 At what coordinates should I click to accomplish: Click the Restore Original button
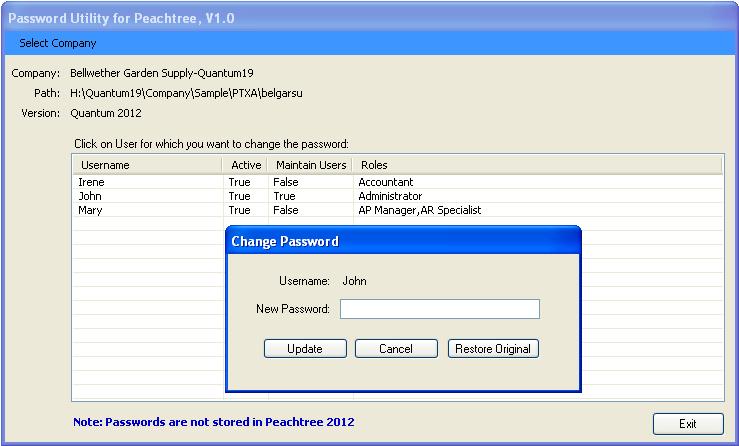493,348
